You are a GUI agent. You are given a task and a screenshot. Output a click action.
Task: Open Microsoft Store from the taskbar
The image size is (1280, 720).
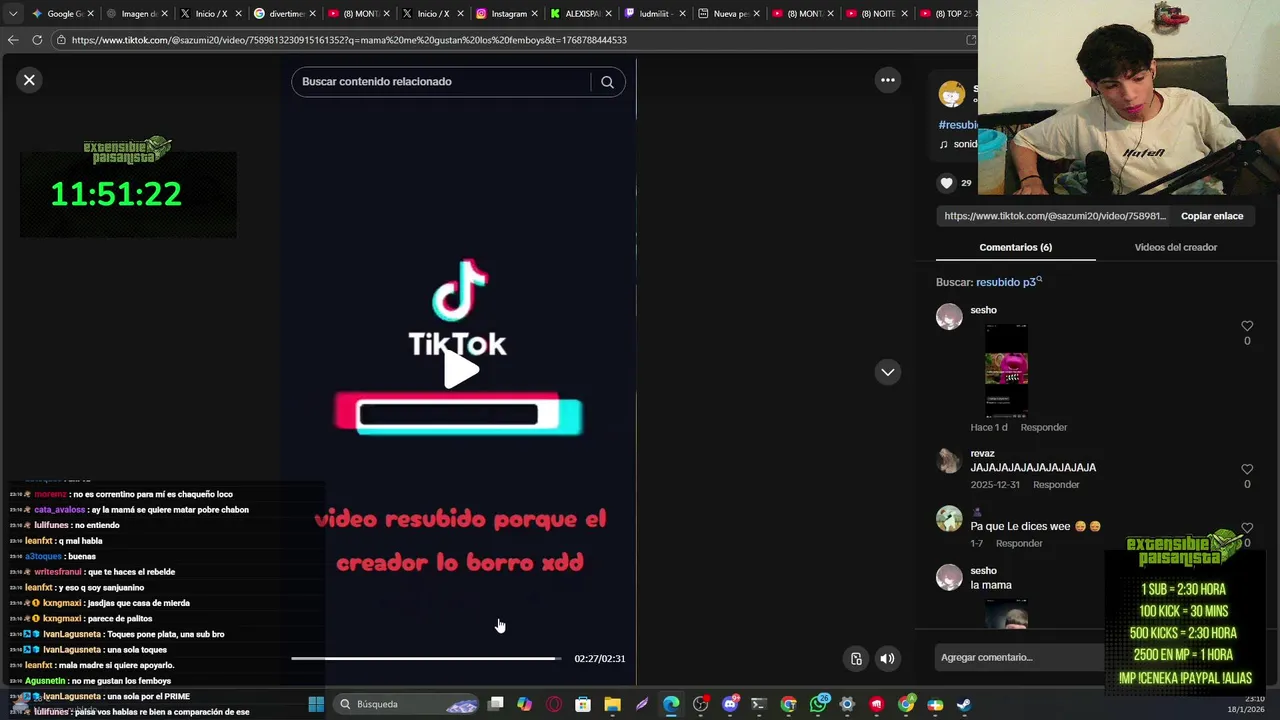pyautogui.click(x=583, y=704)
